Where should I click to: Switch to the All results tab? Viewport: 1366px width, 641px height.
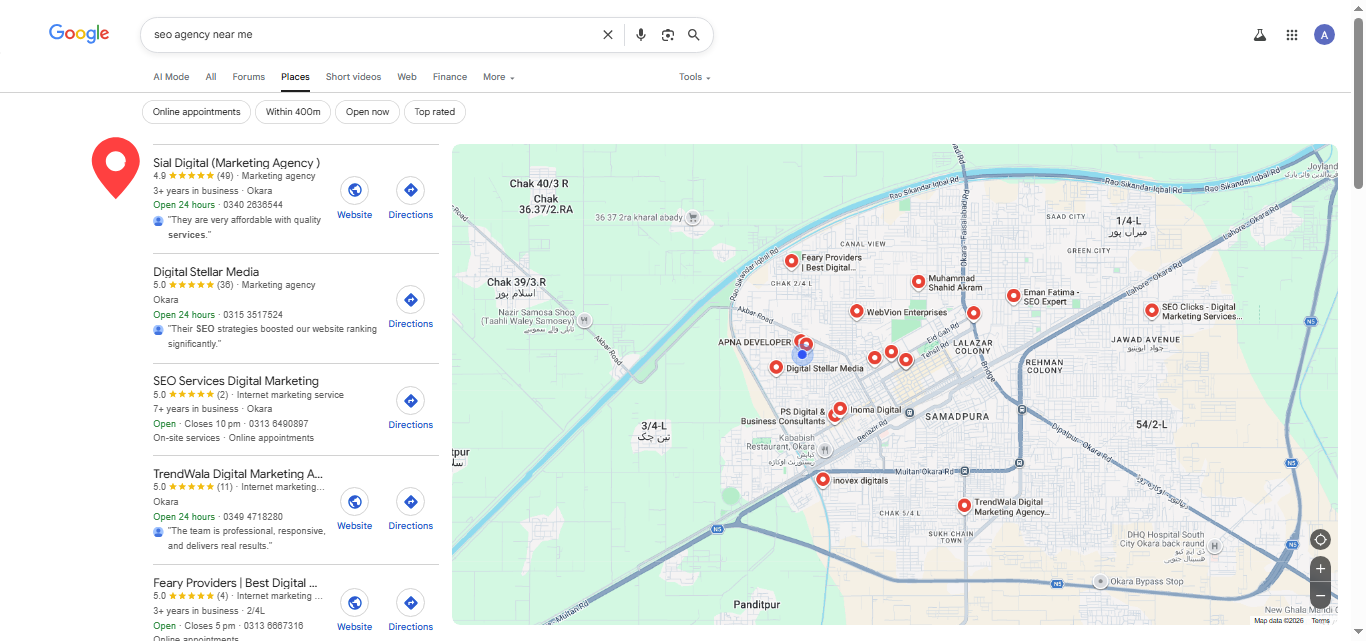(211, 77)
